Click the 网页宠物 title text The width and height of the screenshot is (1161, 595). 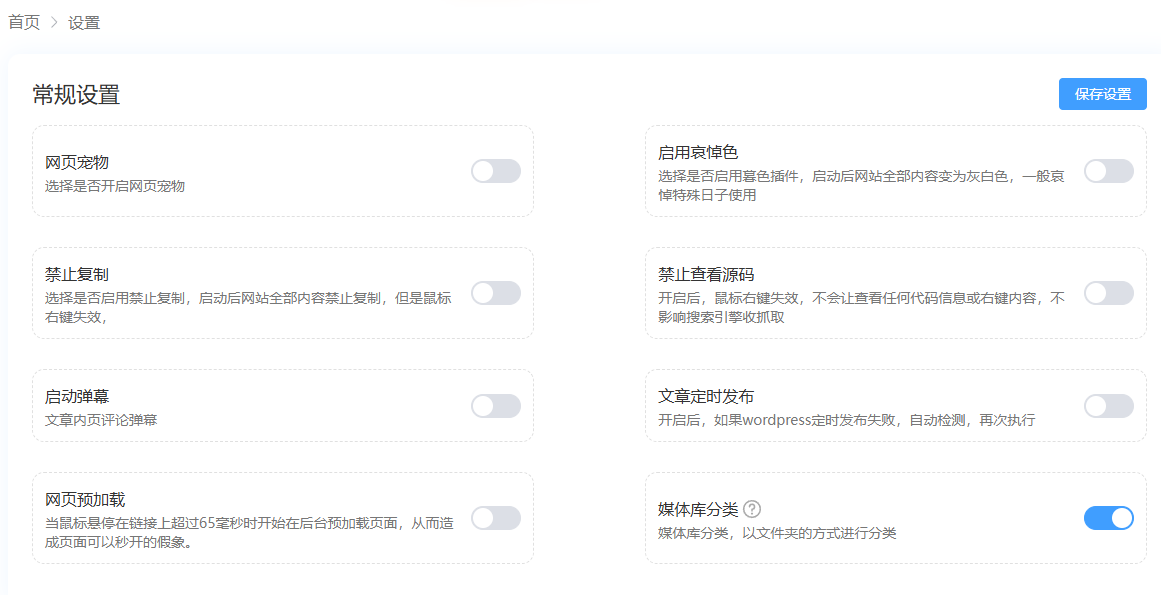pos(77,162)
